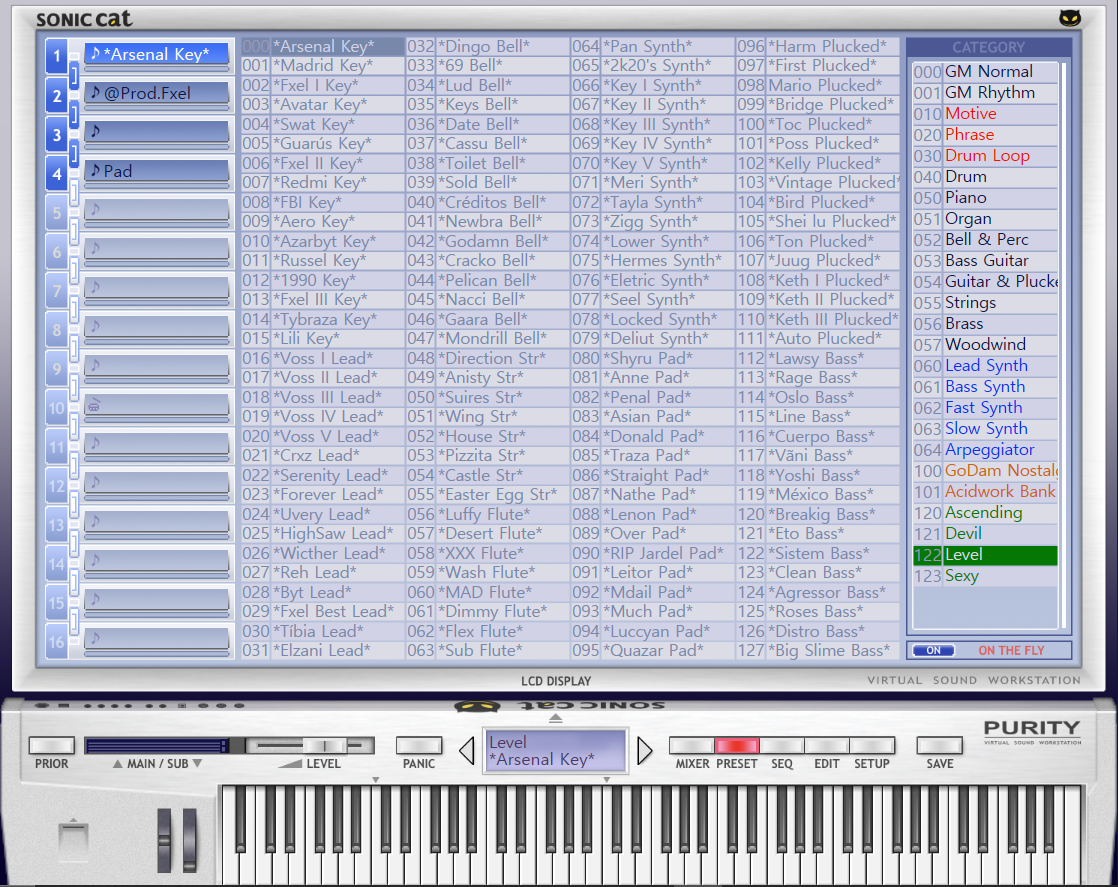This screenshot has width=1118, height=887.
Task: Select channel 10 number button
Action: [x=57, y=409]
